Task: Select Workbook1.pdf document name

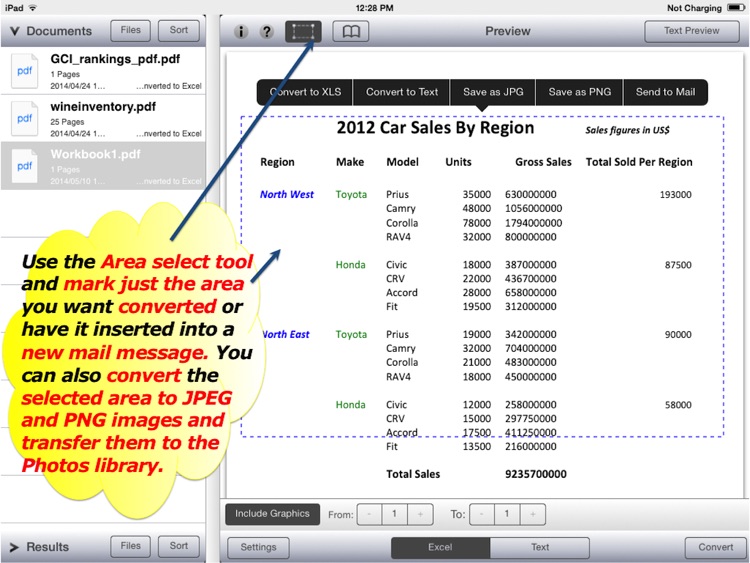Action: pyautogui.click(x=96, y=154)
